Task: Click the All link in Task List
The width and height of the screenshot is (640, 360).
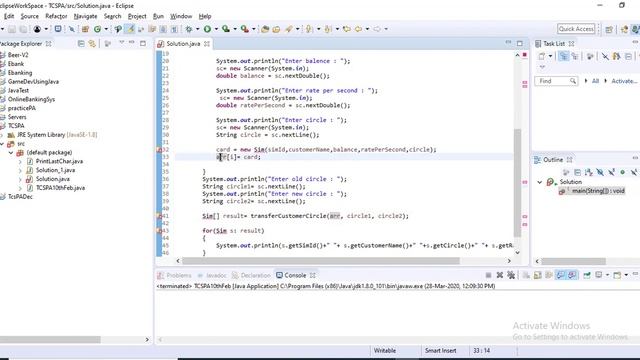Action: (x=595, y=81)
